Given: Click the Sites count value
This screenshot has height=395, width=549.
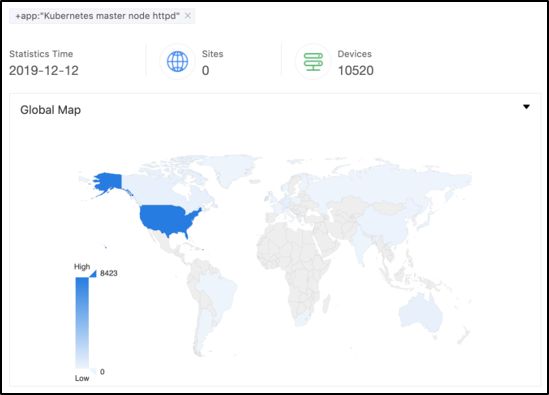Looking at the screenshot, I should pos(206,70).
